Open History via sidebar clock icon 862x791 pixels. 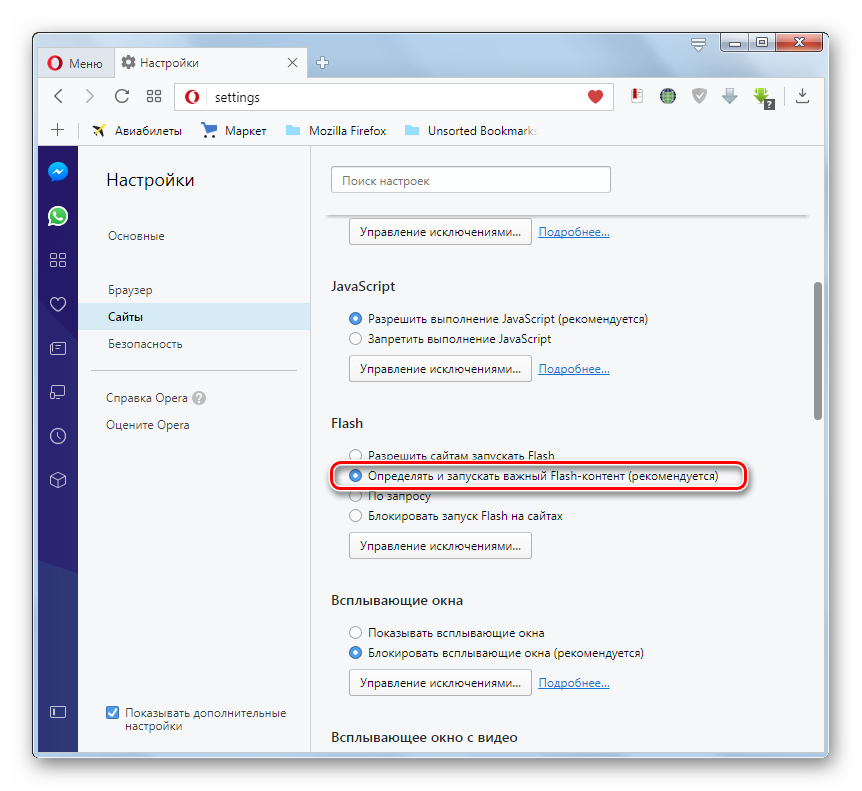tap(58, 436)
